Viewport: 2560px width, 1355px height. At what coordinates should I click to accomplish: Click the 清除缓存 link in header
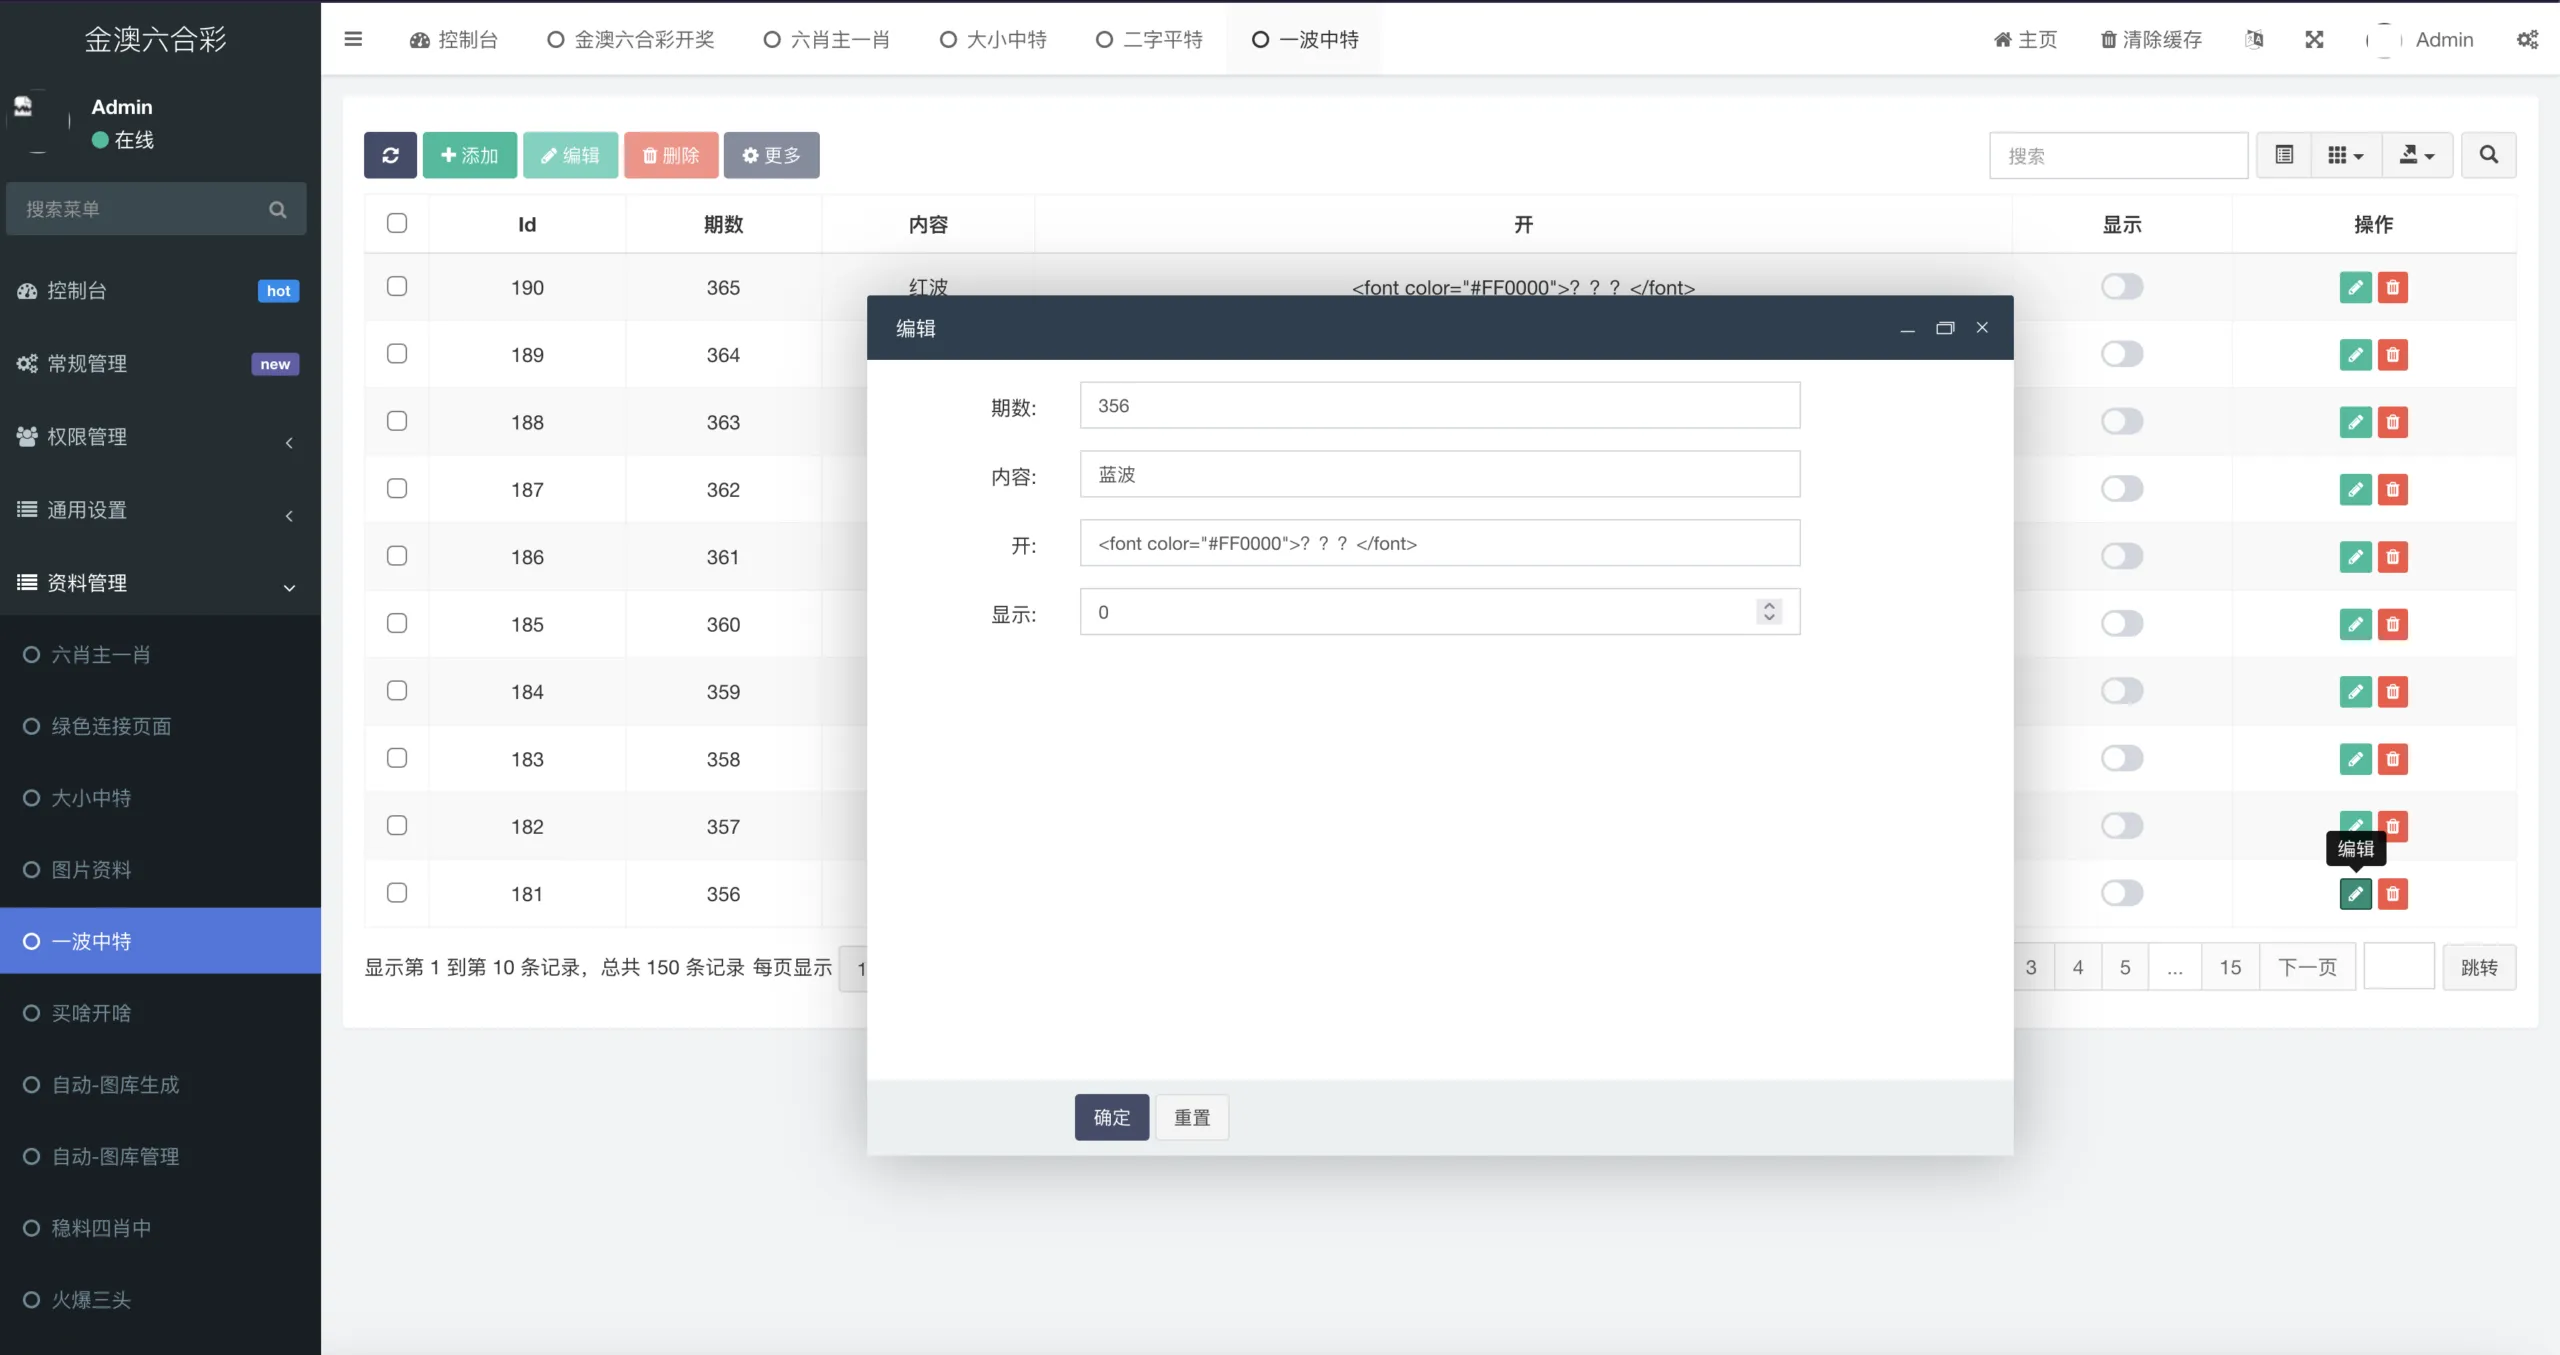pos(2151,40)
